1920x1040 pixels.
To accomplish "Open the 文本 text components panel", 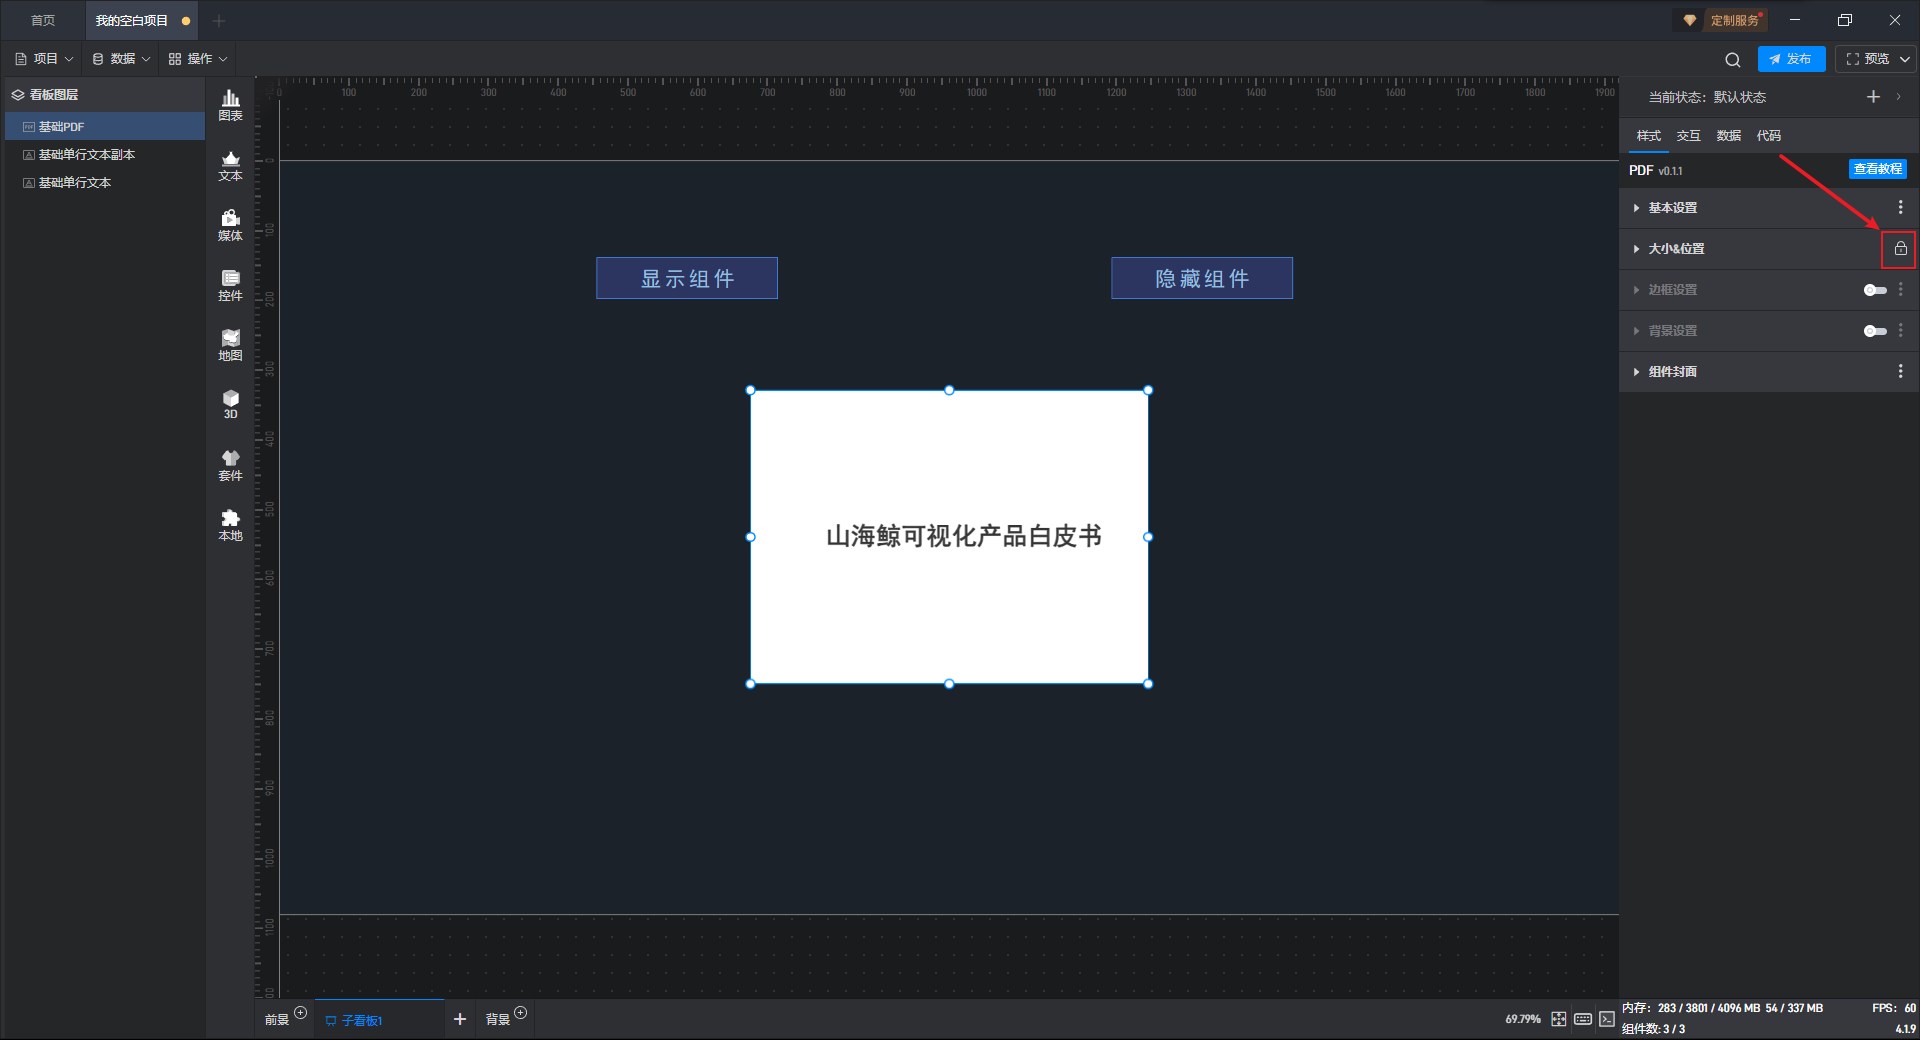I will [230, 165].
